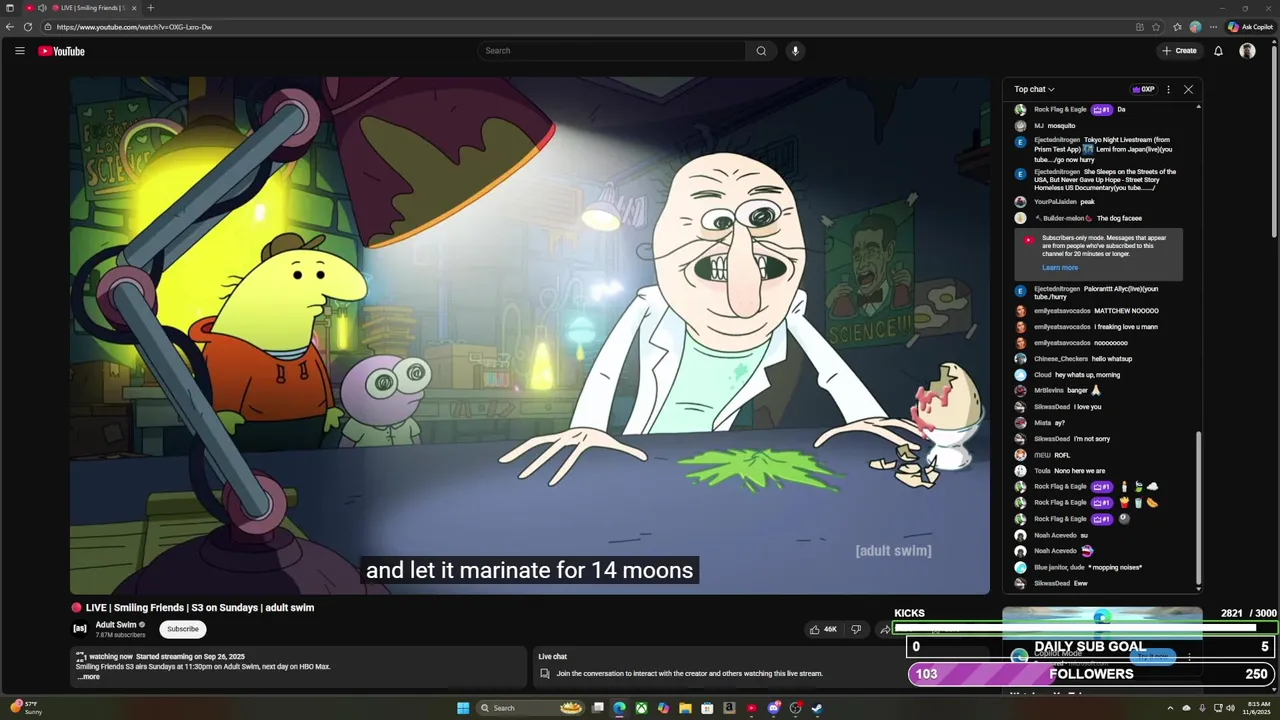Reload the page in the browser
This screenshot has width=1280, height=720.
click(x=28, y=27)
